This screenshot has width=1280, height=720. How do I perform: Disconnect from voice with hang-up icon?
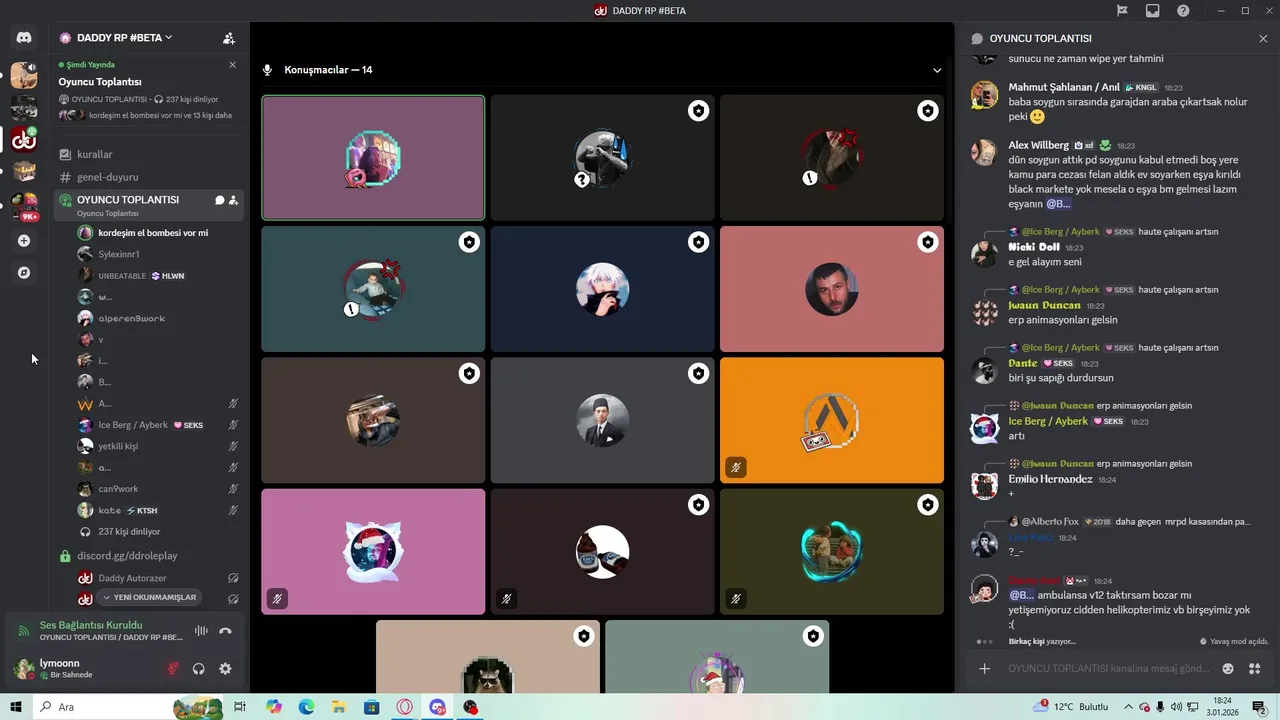pyautogui.click(x=226, y=631)
